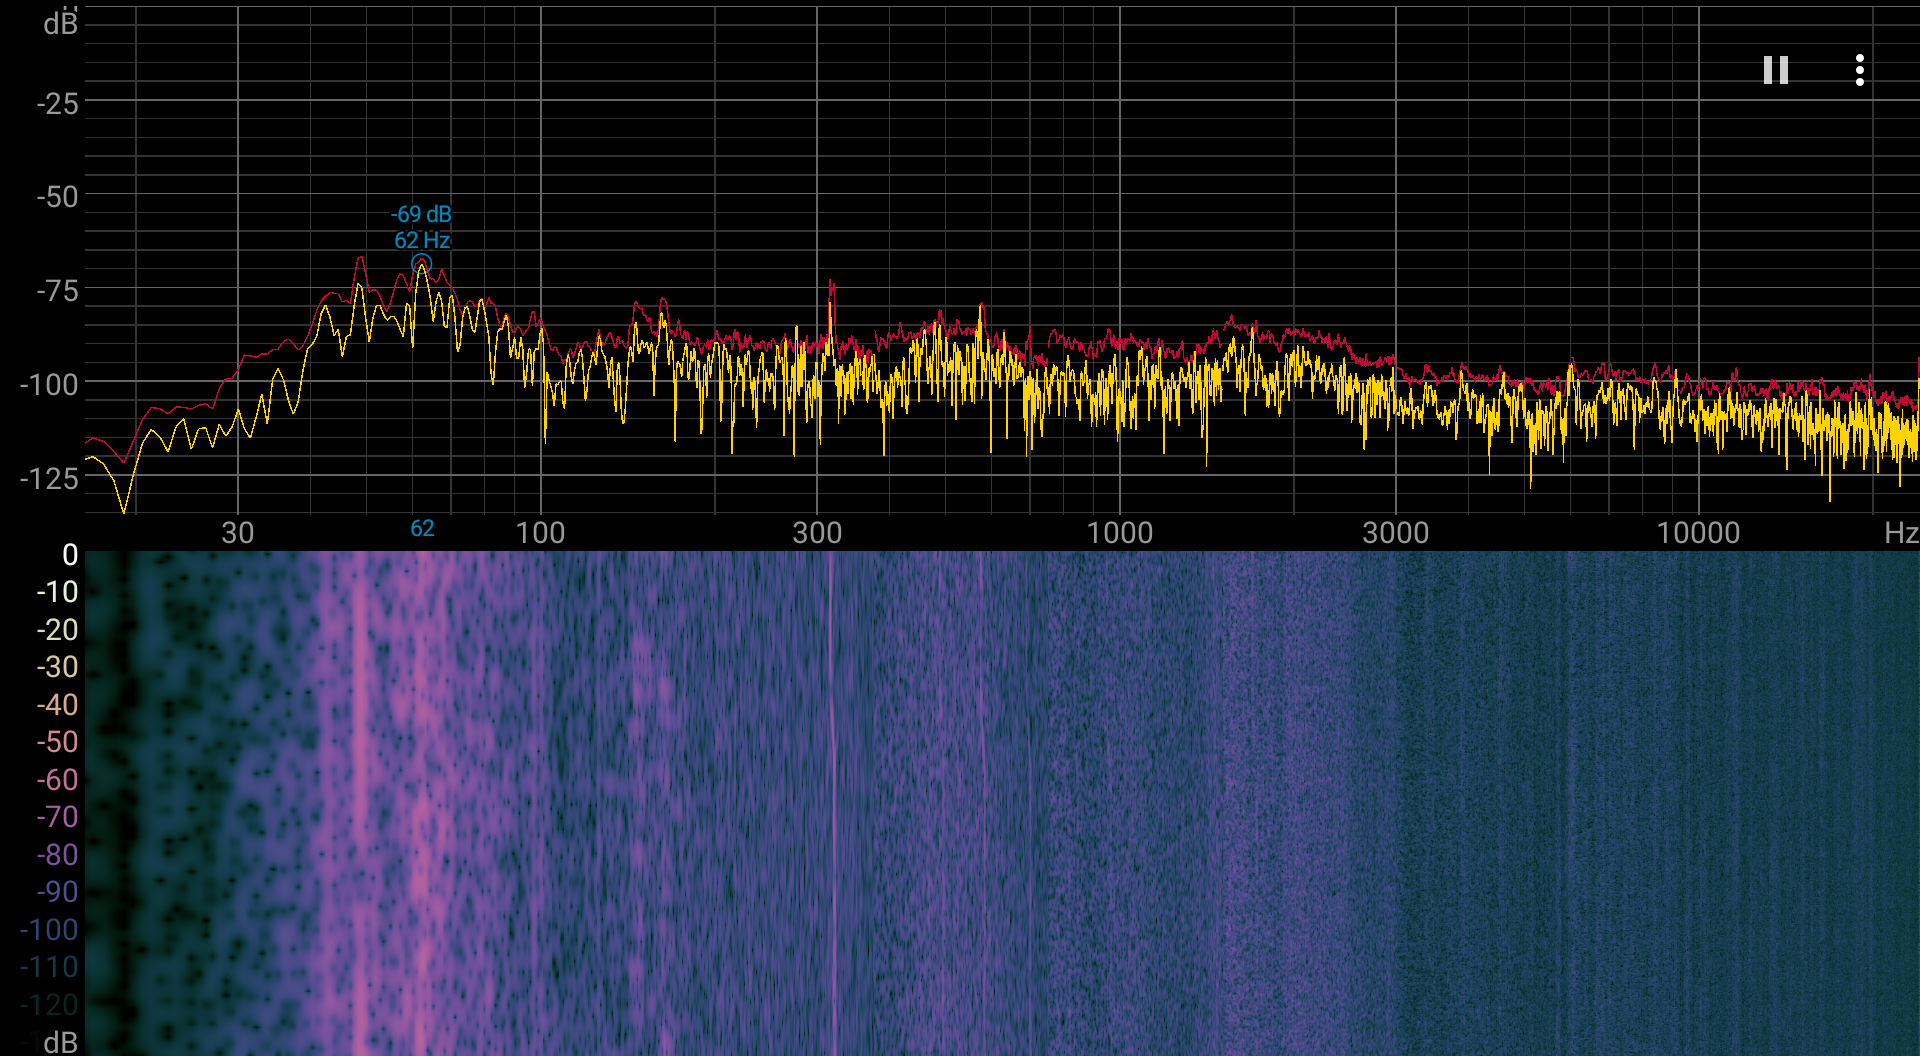This screenshot has height=1056, width=1920.
Task: Click the '1000' Hz axis label
Action: click(x=1120, y=532)
